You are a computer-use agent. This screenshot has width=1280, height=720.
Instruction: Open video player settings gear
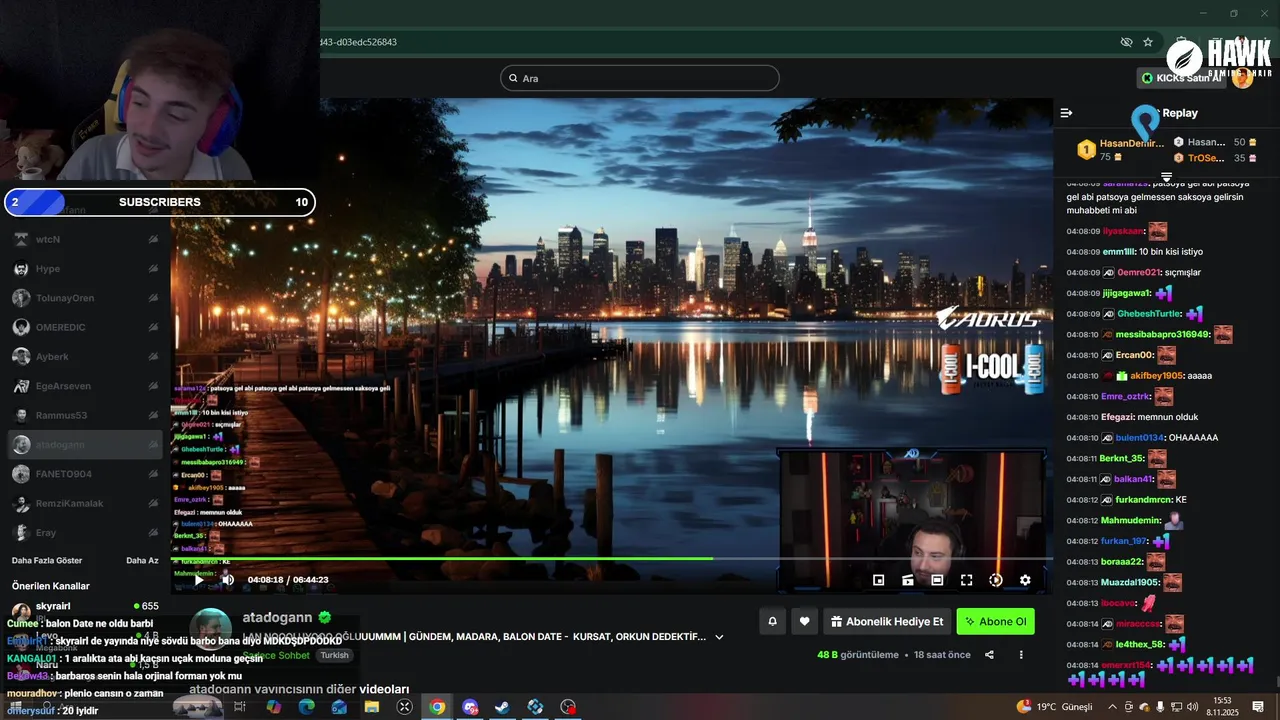(x=1025, y=580)
